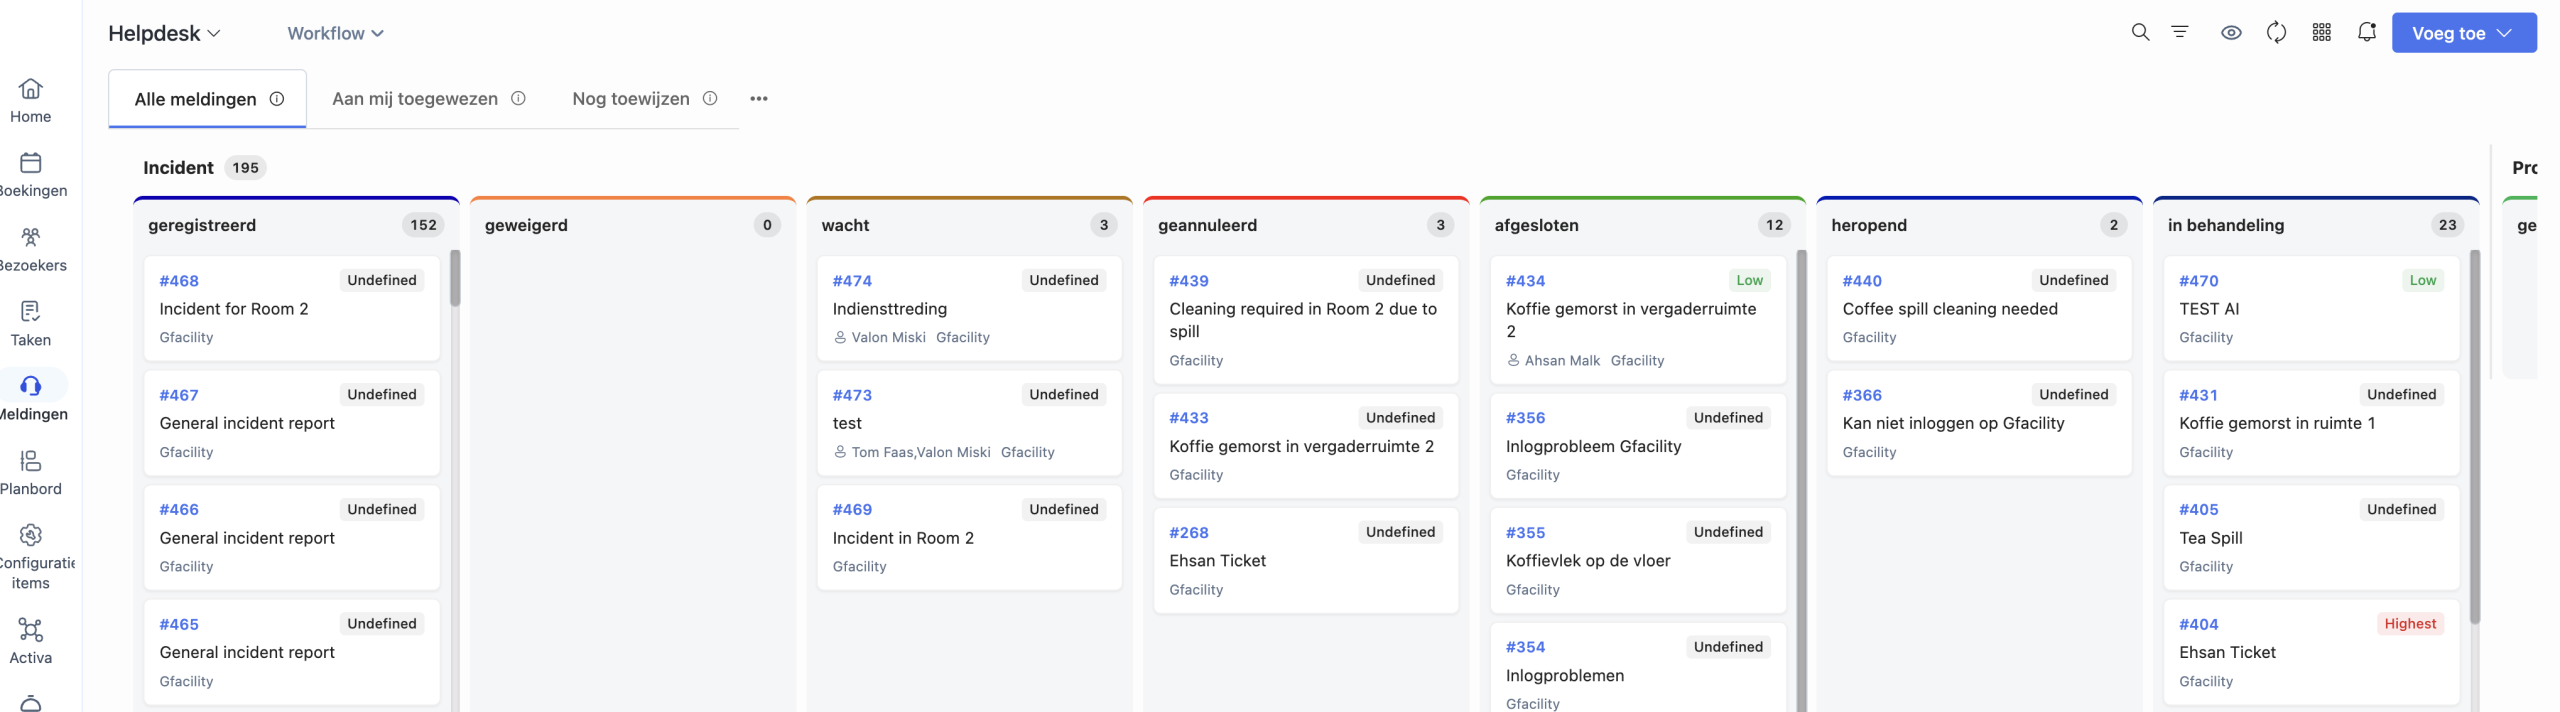The width and height of the screenshot is (2560, 712).
Task: Click the refresh arrows icon
Action: pos(2276,33)
